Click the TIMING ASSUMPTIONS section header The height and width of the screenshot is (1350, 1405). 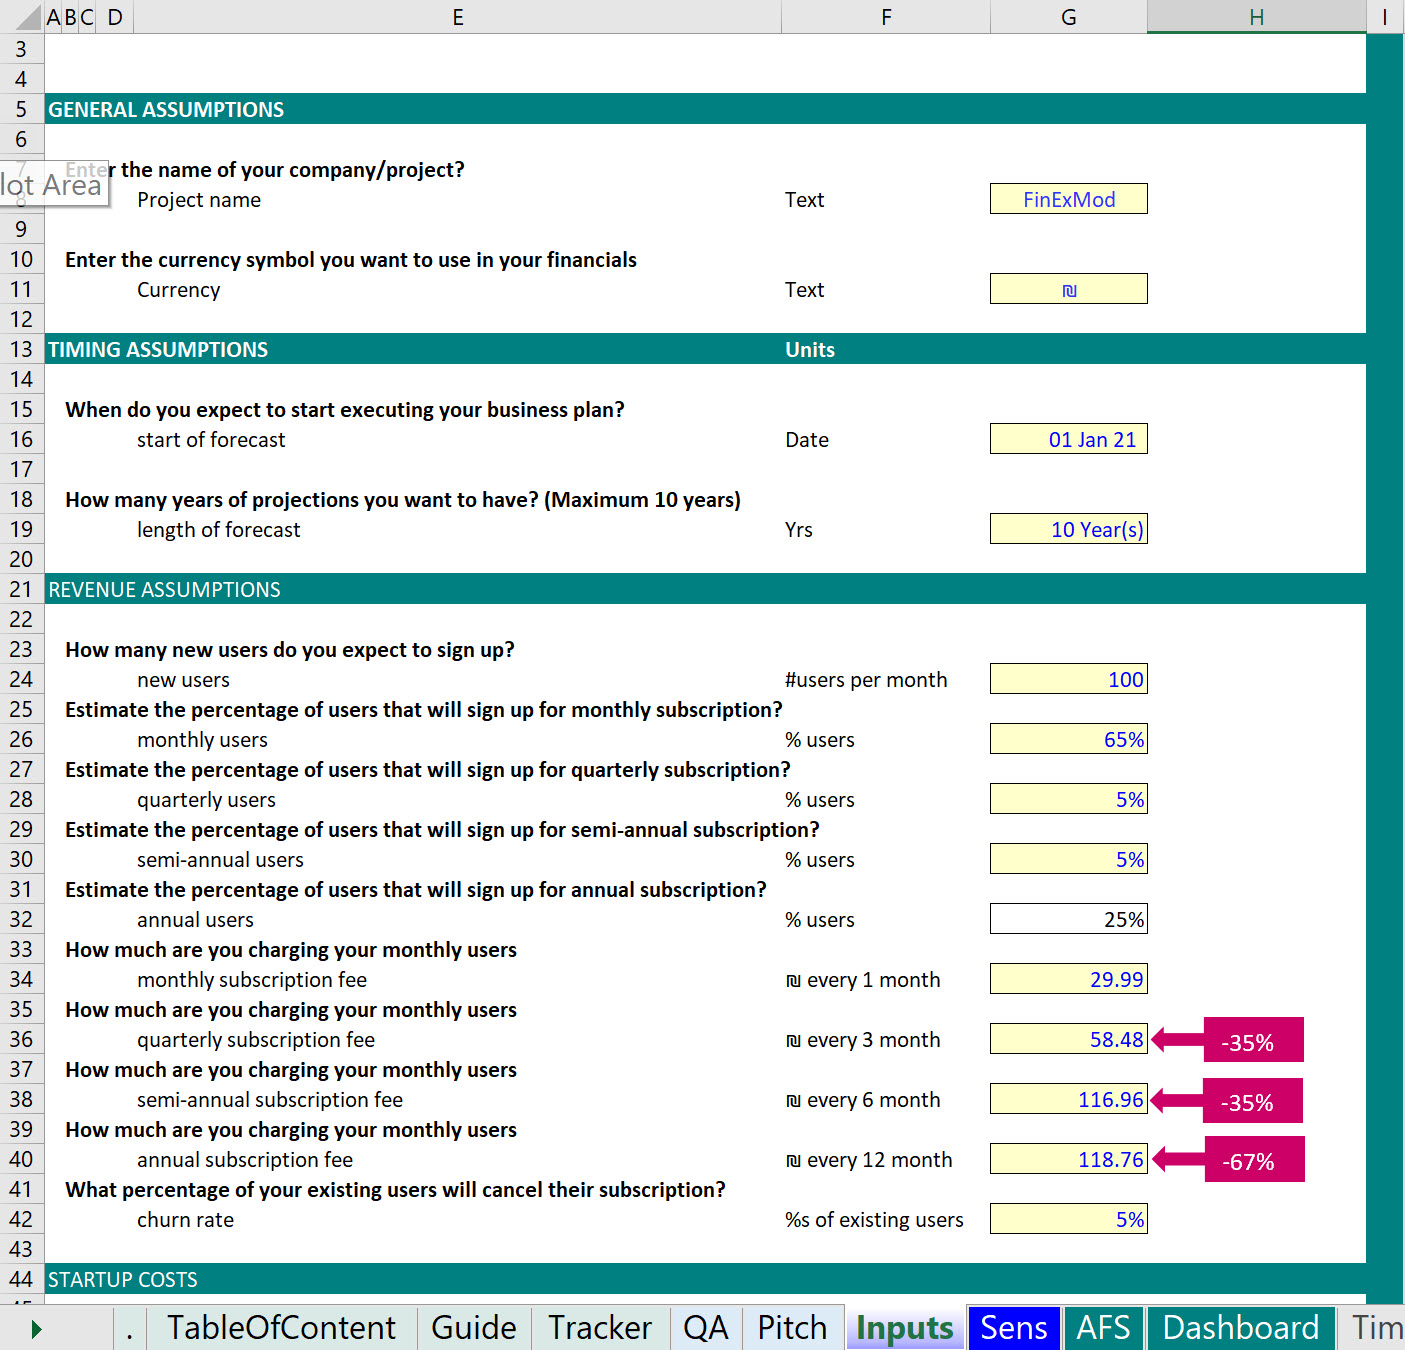pos(158,350)
